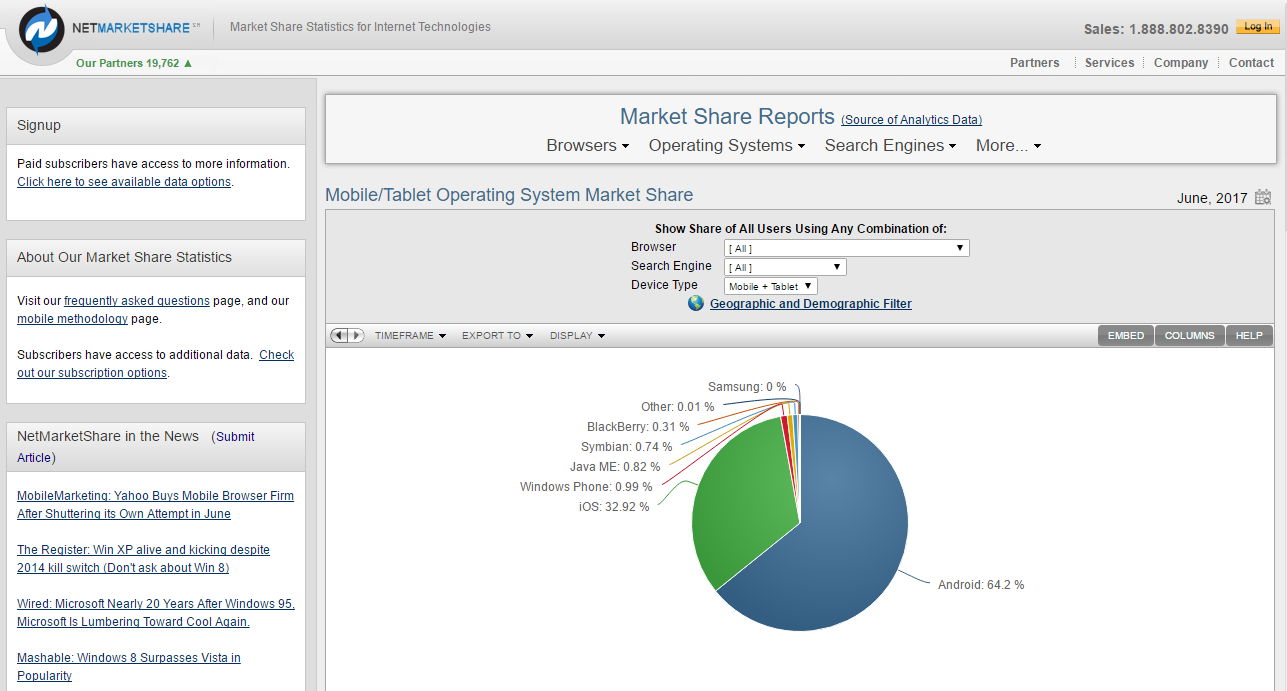Click the green partners up-arrow indicator
1287x691 pixels.
click(x=188, y=63)
